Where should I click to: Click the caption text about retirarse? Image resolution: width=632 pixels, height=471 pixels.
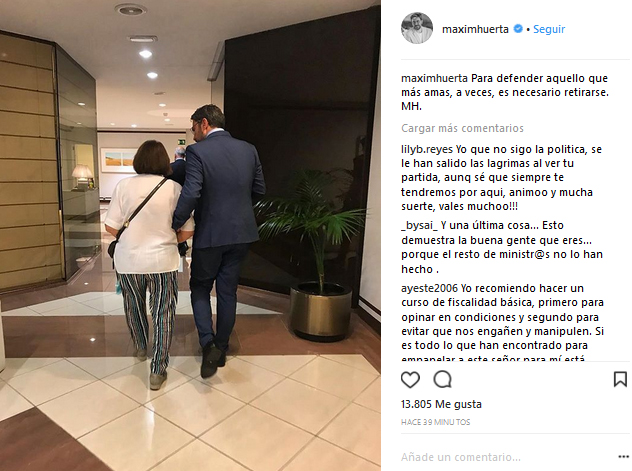coord(505,92)
